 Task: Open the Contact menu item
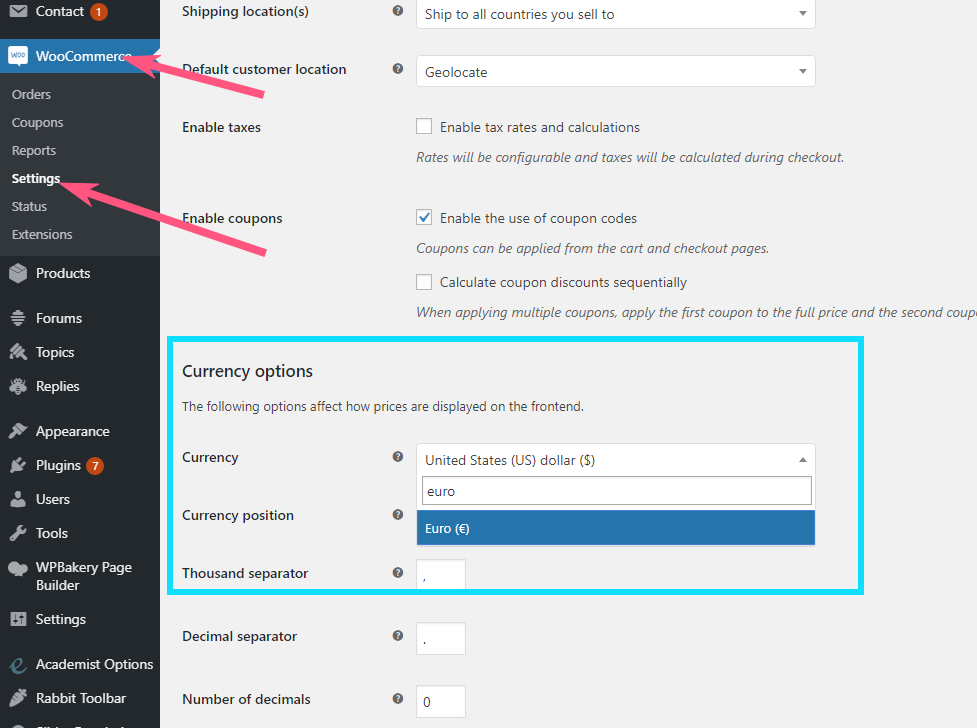click(x=60, y=11)
